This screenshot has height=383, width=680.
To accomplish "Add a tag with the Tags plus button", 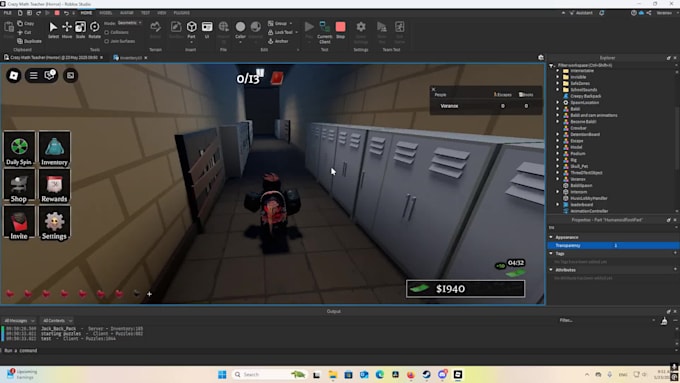I will (x=675, y=253).
